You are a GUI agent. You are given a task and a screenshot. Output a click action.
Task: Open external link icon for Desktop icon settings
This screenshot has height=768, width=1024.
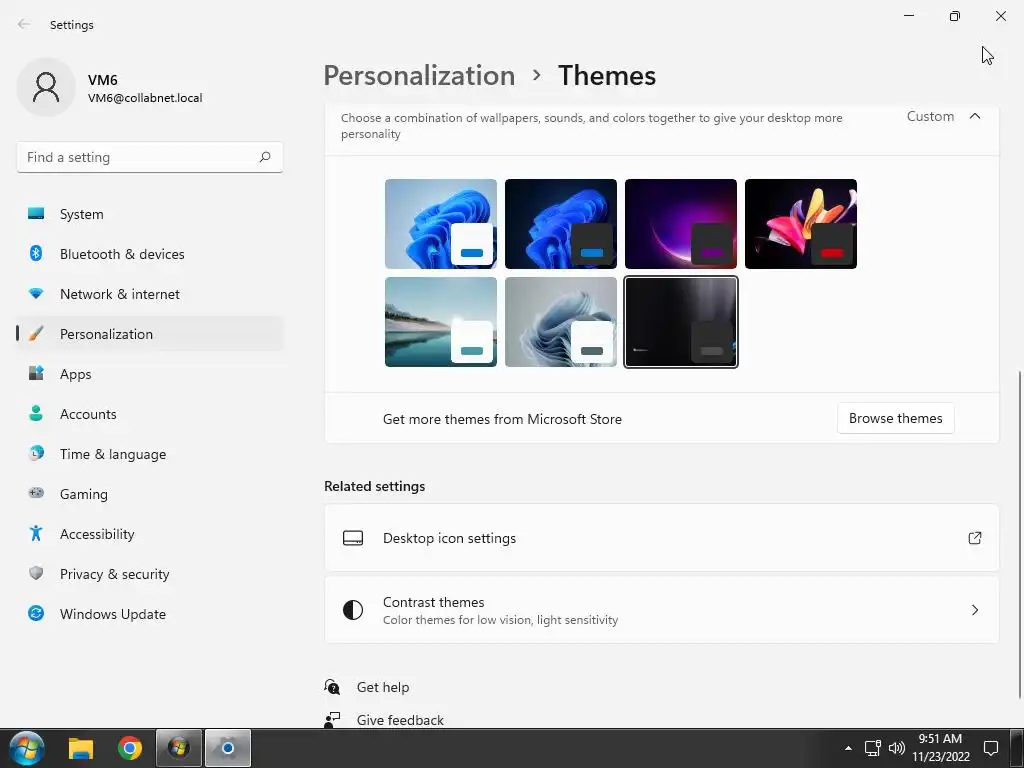click(974, 537)
